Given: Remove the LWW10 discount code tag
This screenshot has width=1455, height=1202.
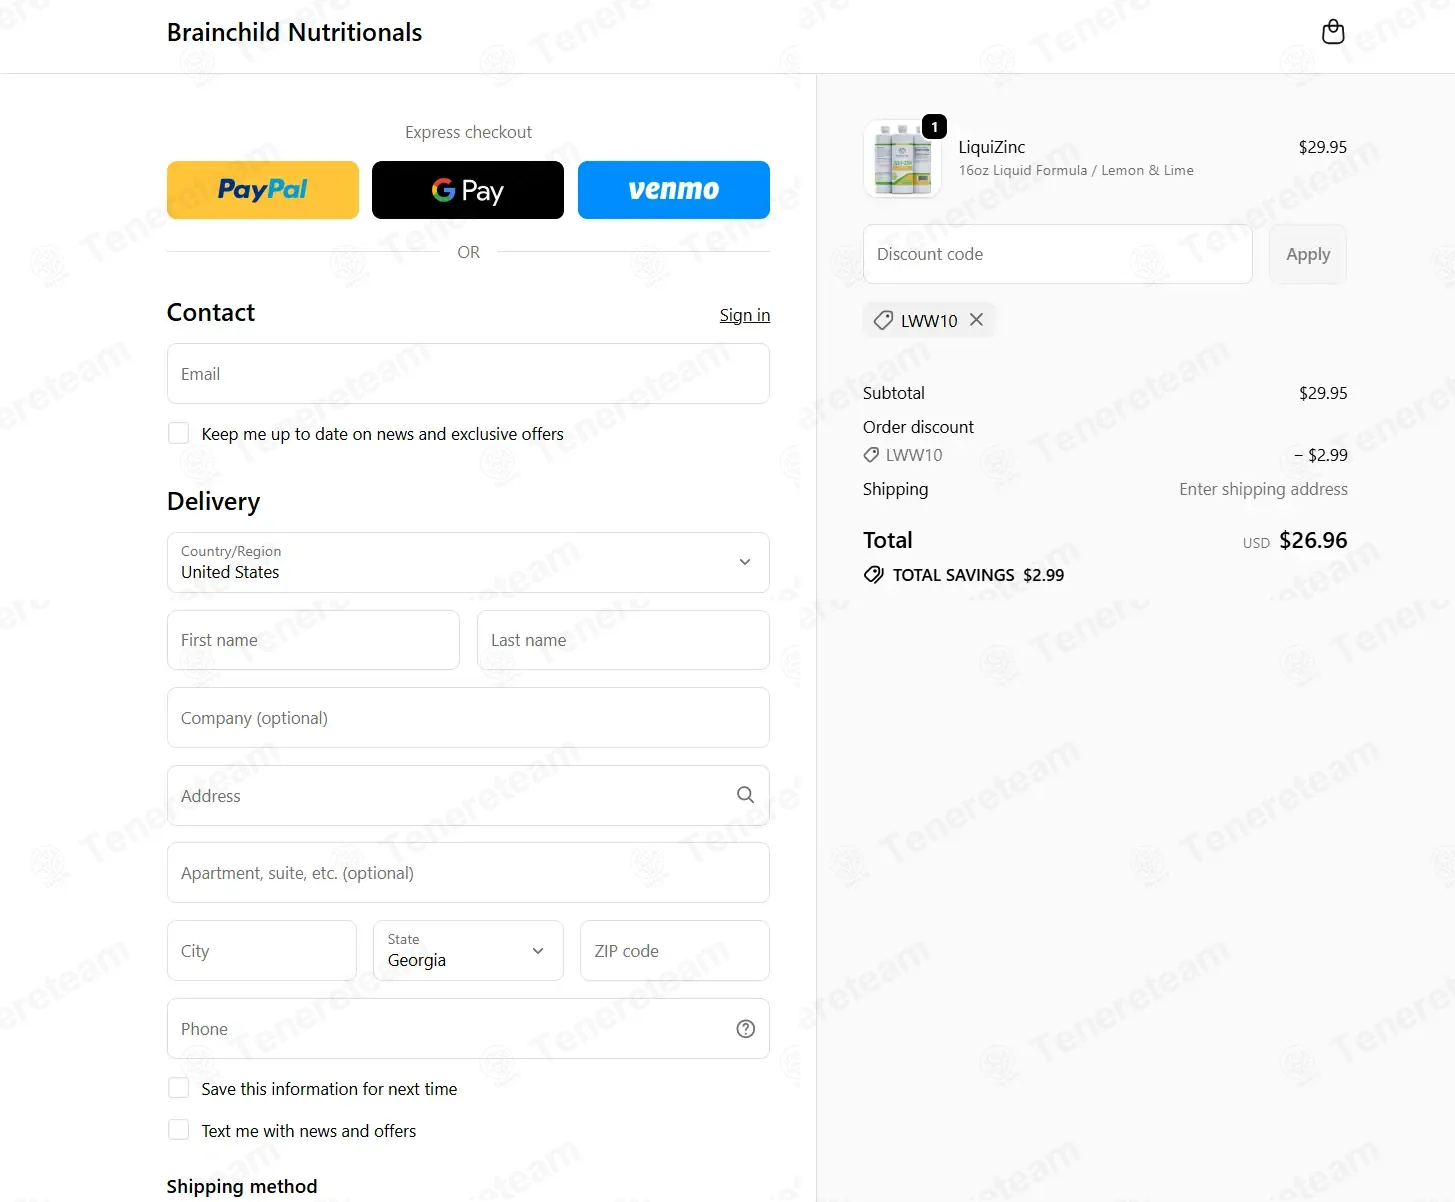Looking at the screenshot, I should 977,320.
